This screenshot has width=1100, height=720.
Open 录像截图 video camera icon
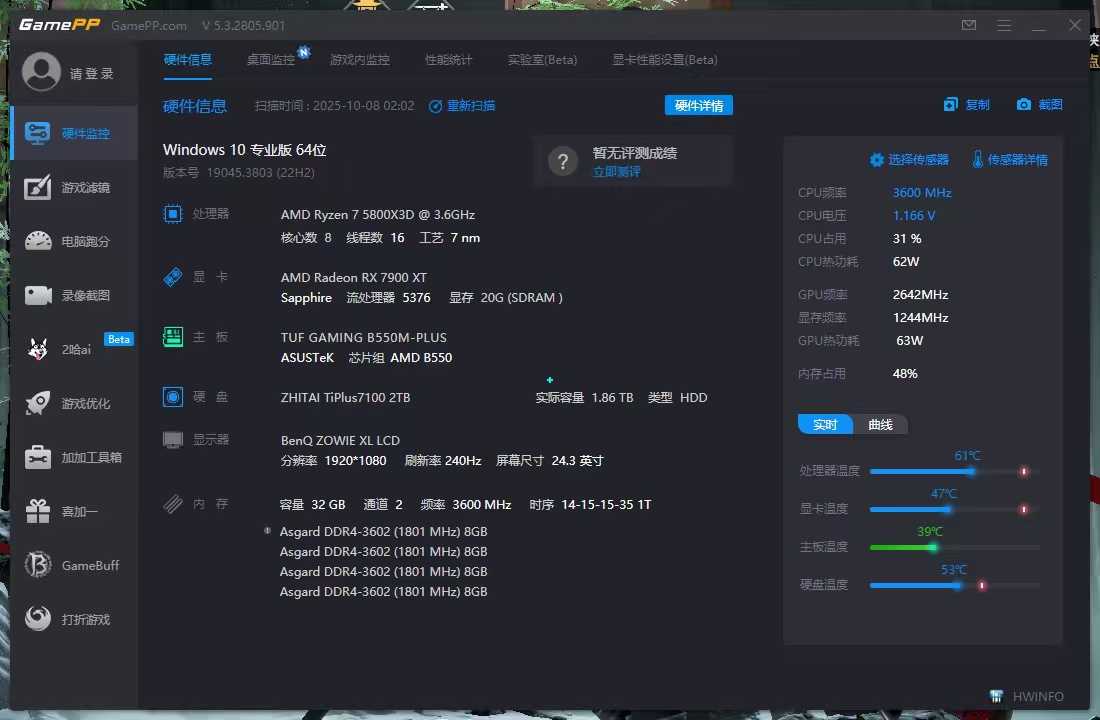pyautogui.click(x=38, y=296)
